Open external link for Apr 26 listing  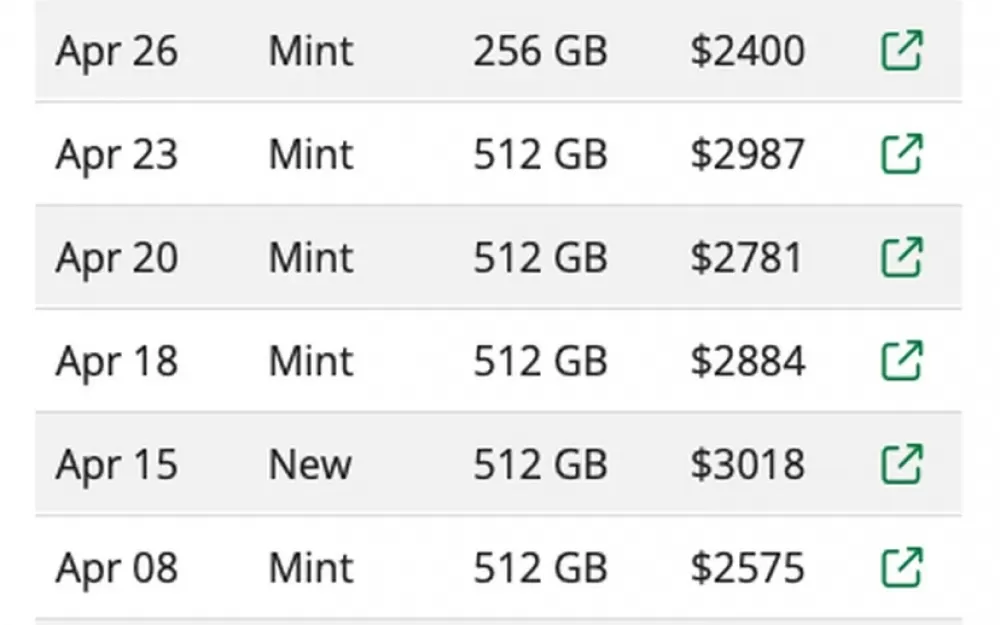[x=902, y=50]
